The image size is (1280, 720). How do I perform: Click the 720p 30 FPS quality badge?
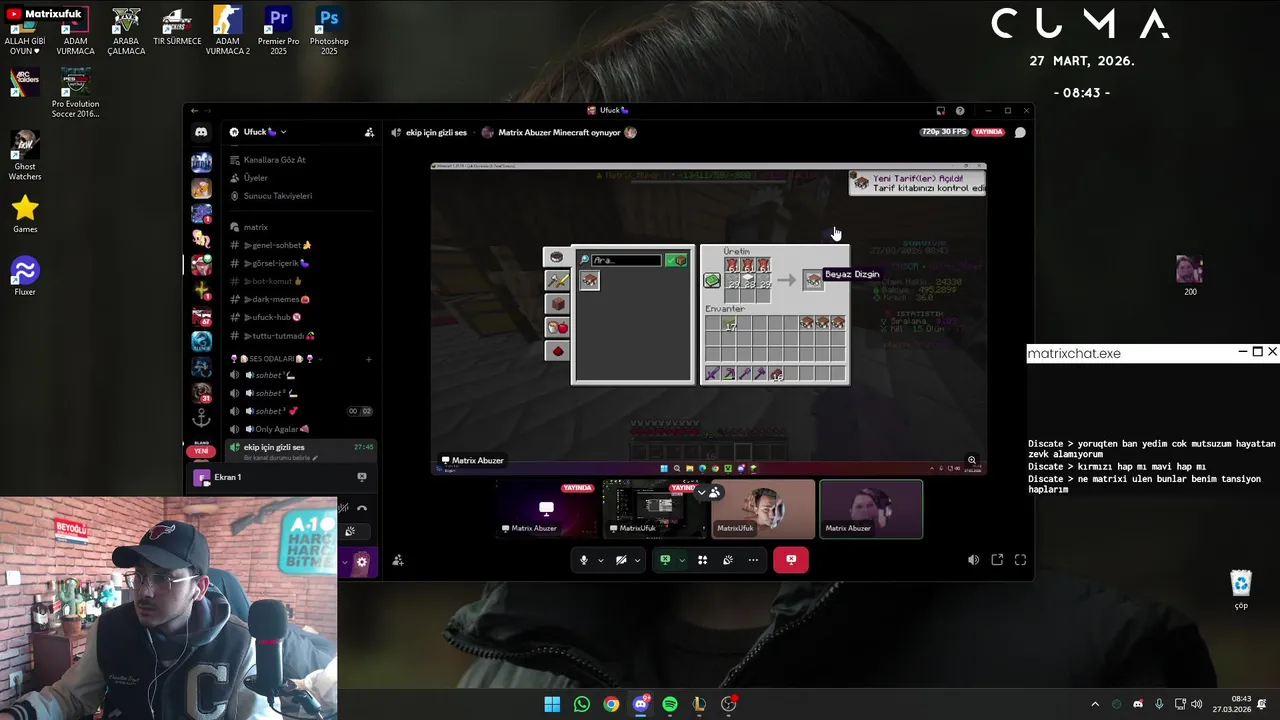[x=943, y=132]
